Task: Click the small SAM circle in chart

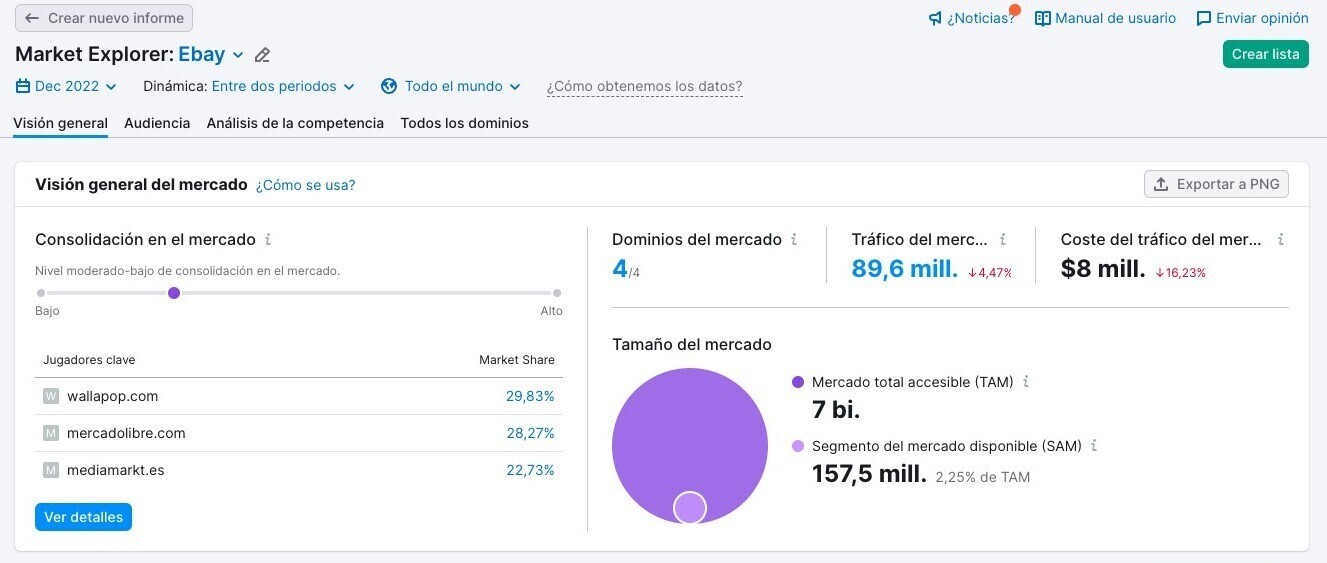Action: click(690, 507)
